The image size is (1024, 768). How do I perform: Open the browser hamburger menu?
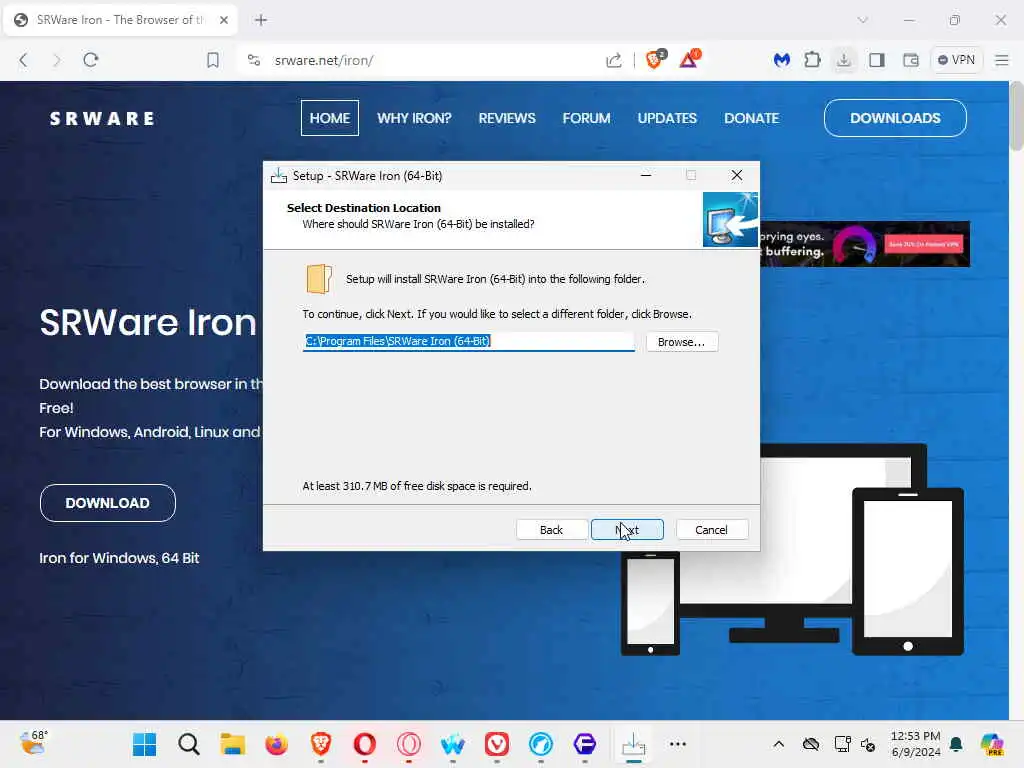click(x=1002, y=60)
